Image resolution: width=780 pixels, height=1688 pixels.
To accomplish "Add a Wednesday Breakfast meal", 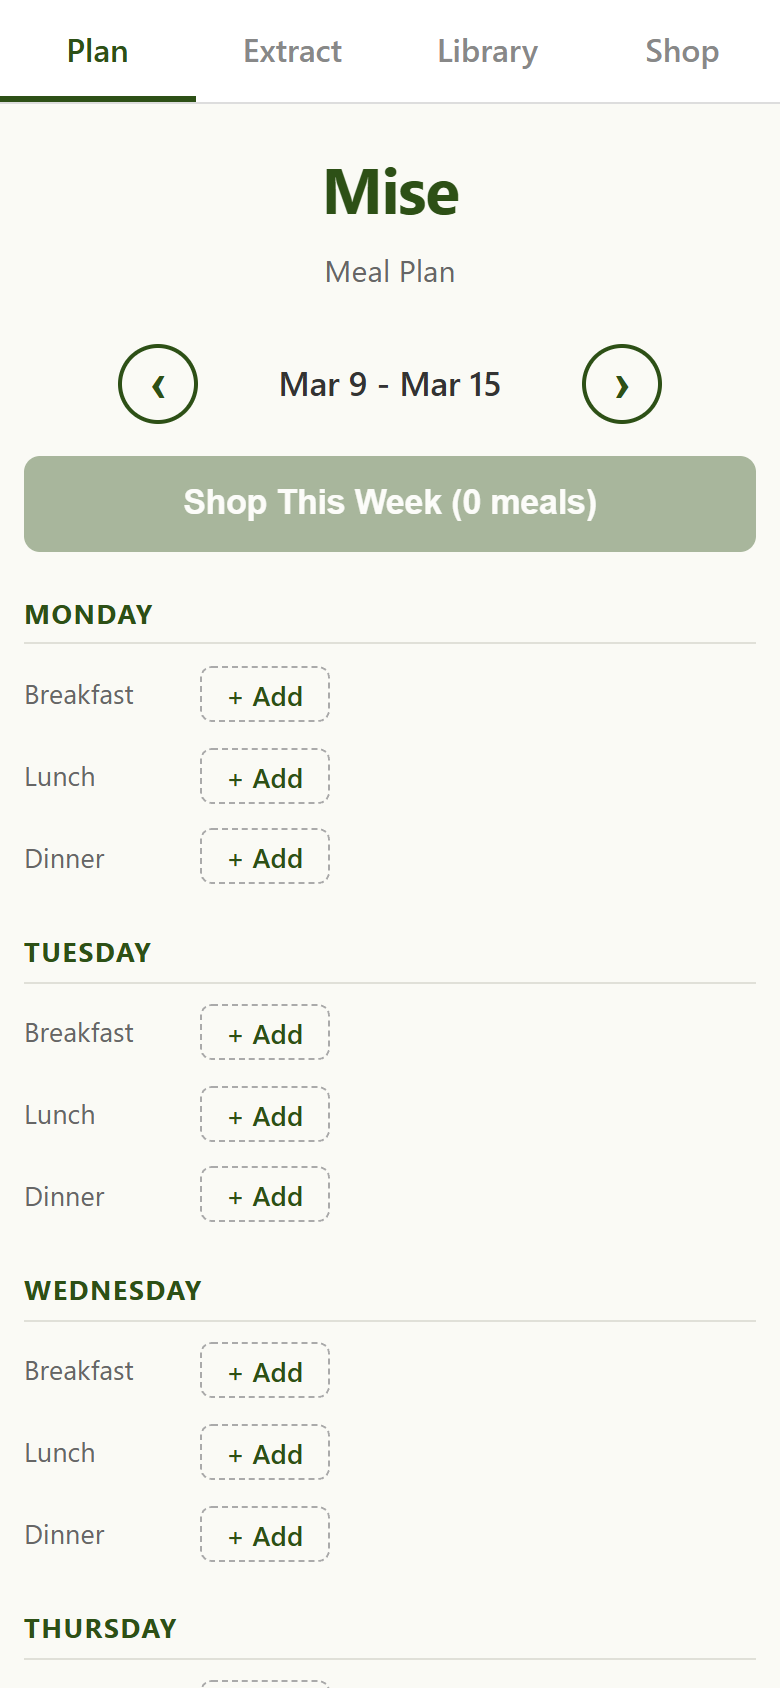I will (265, 1371).
